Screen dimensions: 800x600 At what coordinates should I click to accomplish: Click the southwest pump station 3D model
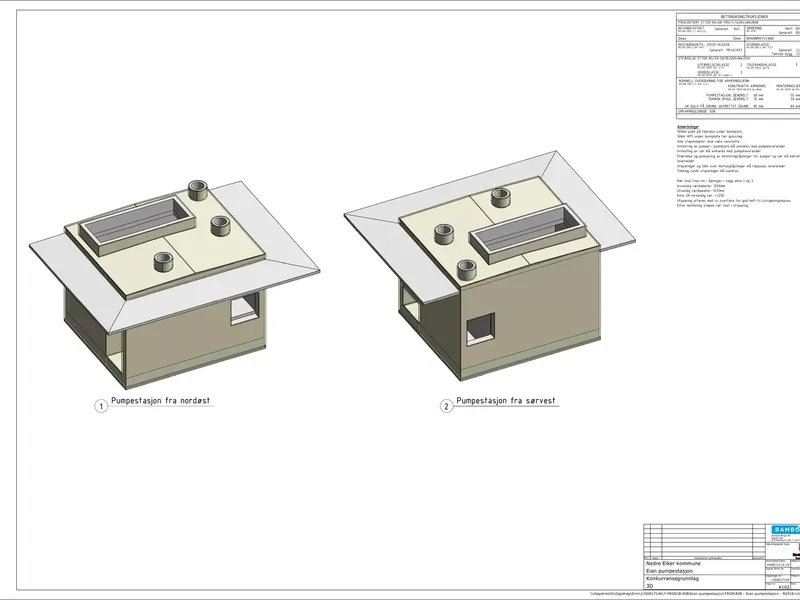click(x=490, y=266)
